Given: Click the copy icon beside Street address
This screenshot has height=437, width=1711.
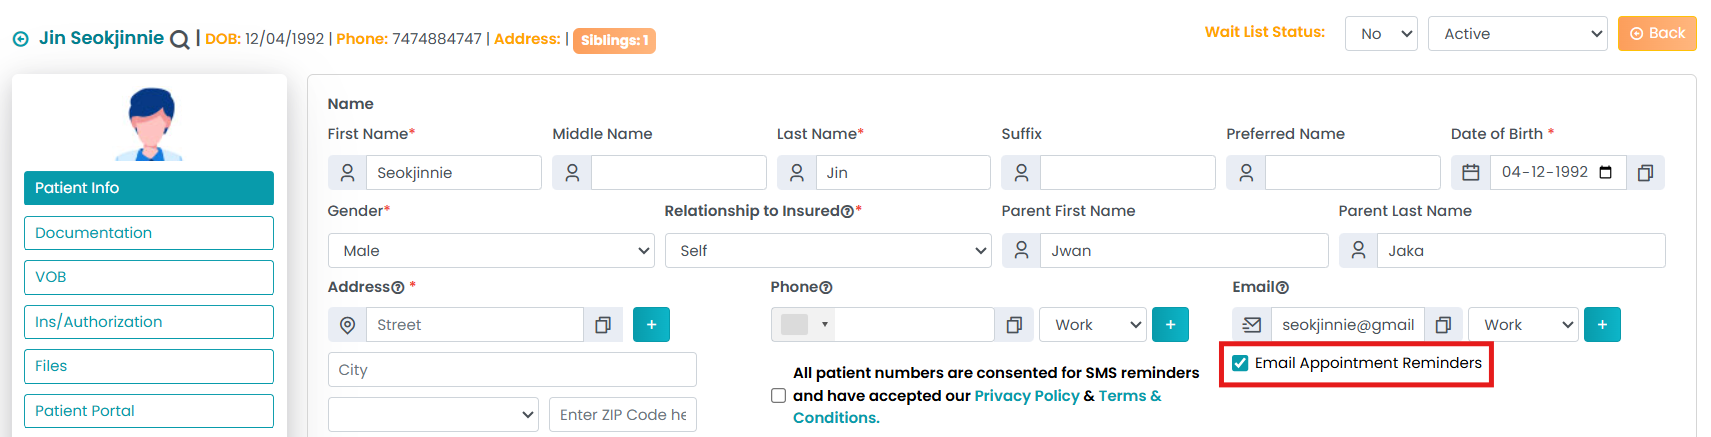Looking at the screenshot, I should click(603, 325).
